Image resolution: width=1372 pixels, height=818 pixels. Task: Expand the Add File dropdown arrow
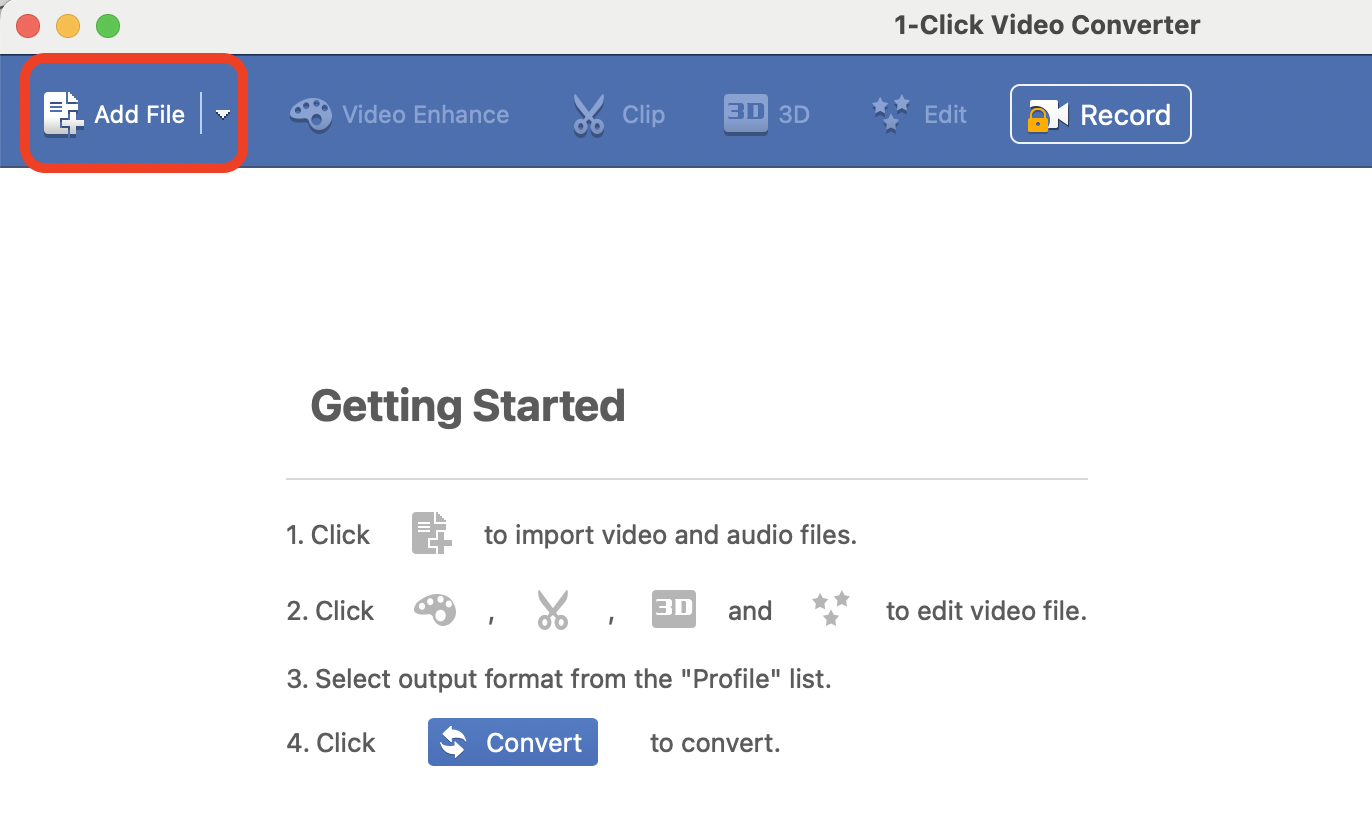pos(223,114)
